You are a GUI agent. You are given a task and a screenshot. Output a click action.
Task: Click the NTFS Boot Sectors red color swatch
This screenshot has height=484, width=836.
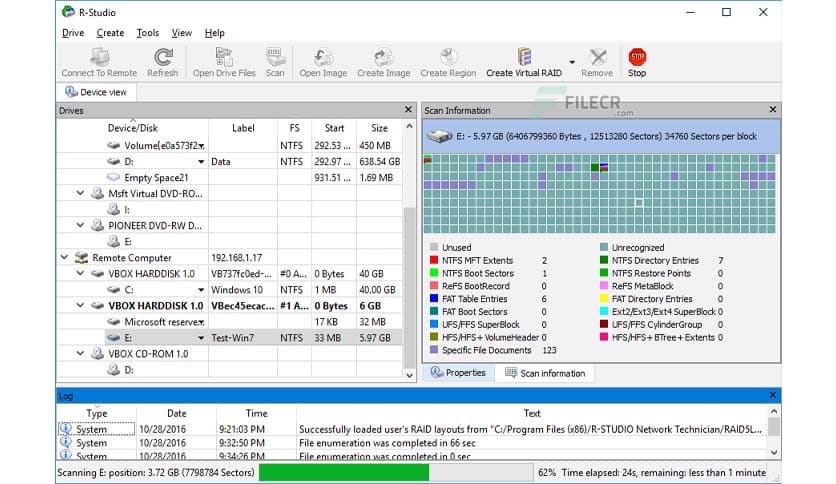[433, 273]
